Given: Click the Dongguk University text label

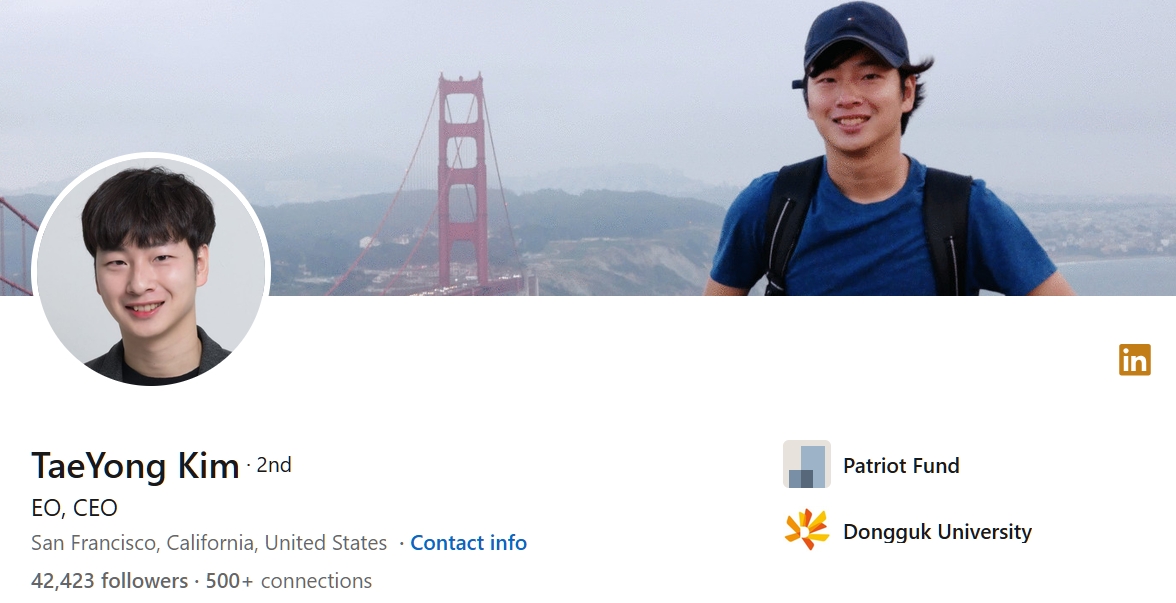Looking at the screenshot, I should [x=937, y=532].
